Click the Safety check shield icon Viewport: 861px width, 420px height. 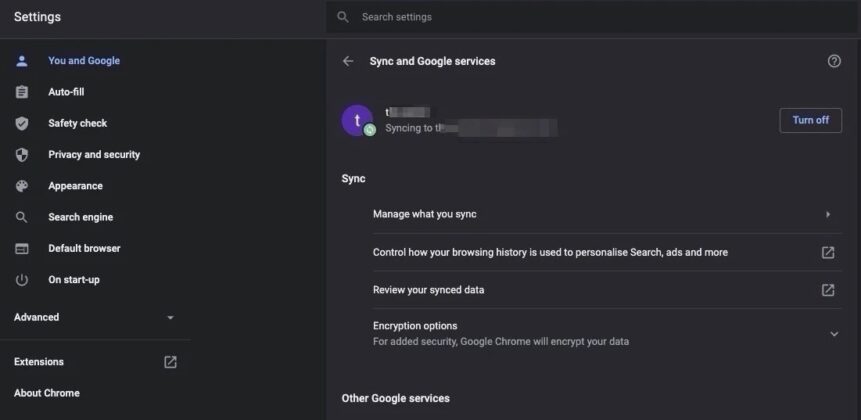[x=21, y=124]
